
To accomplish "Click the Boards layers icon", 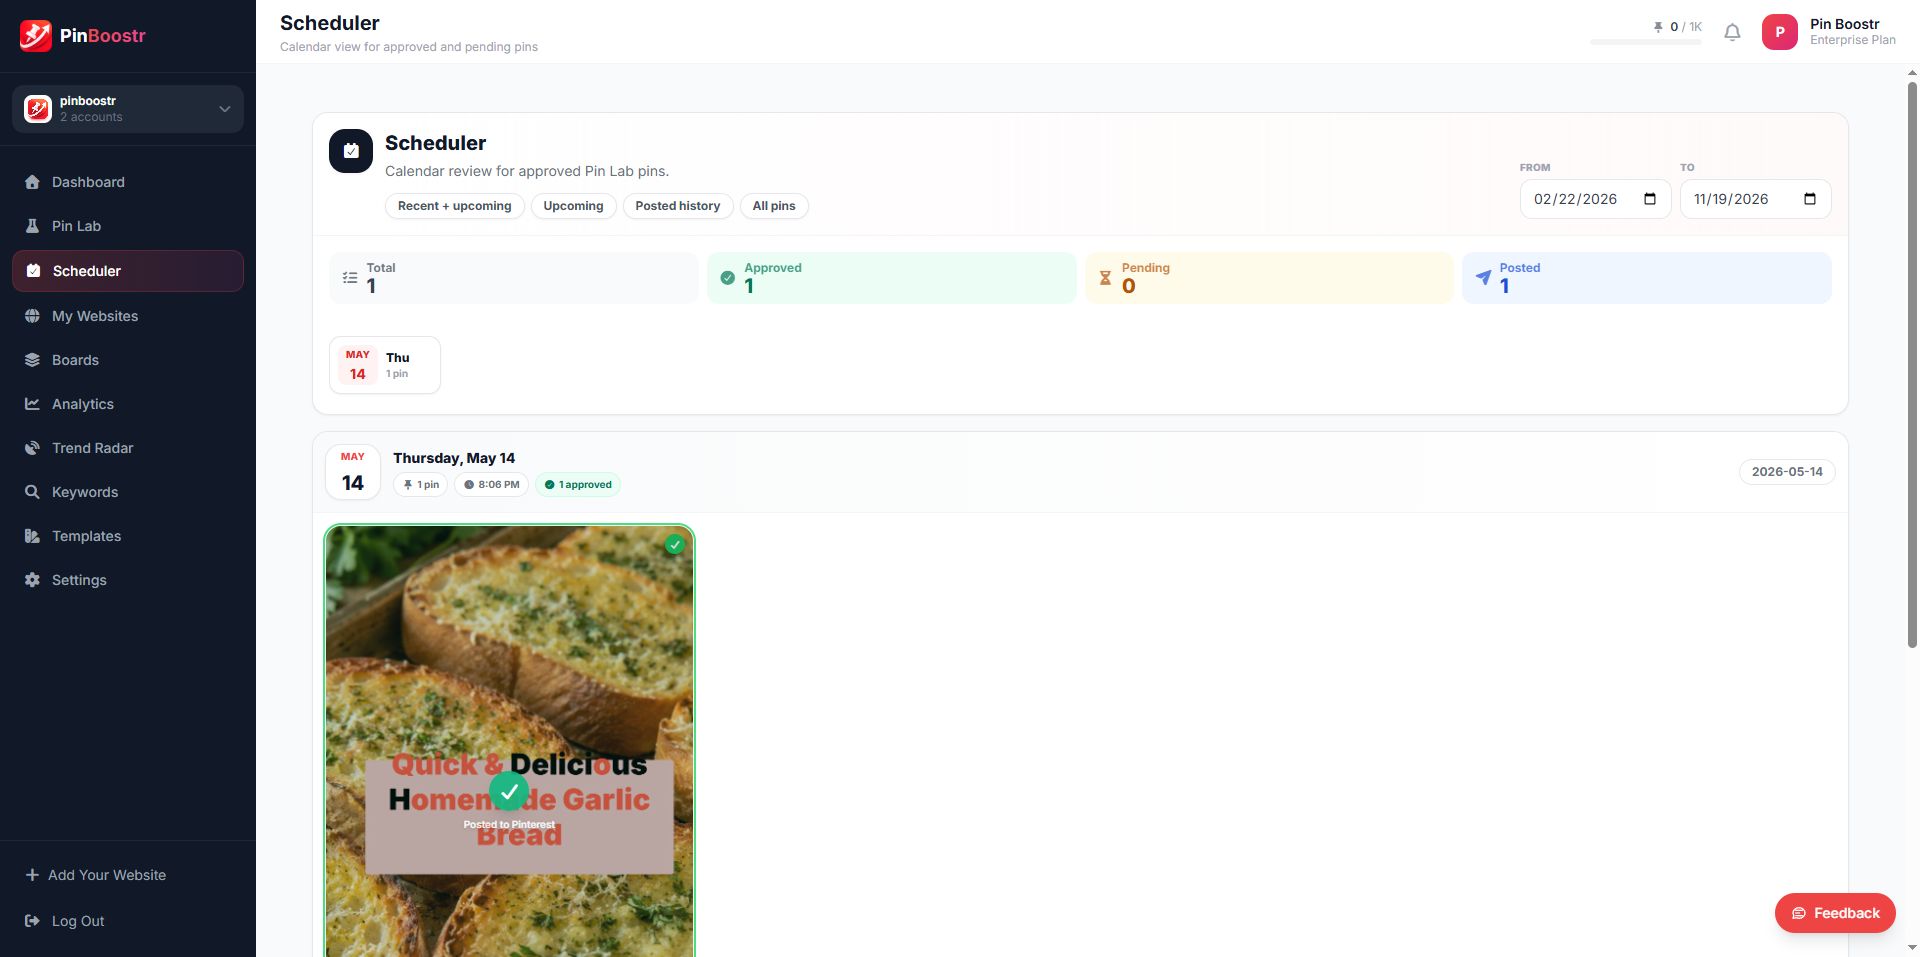I will tap(32, 360).
